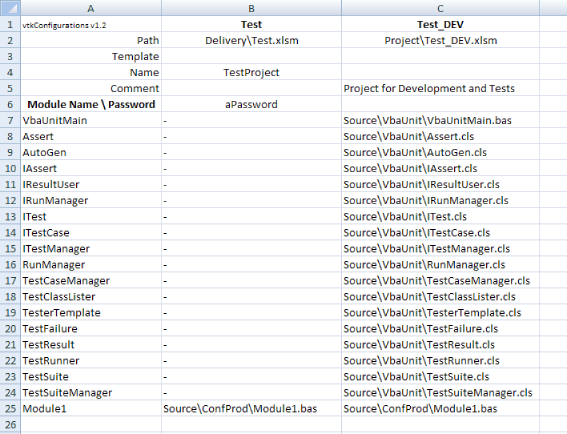The image size is (567, 434).
Task: Click the 'Comment' label cell
Action: (x=91, y=88)
